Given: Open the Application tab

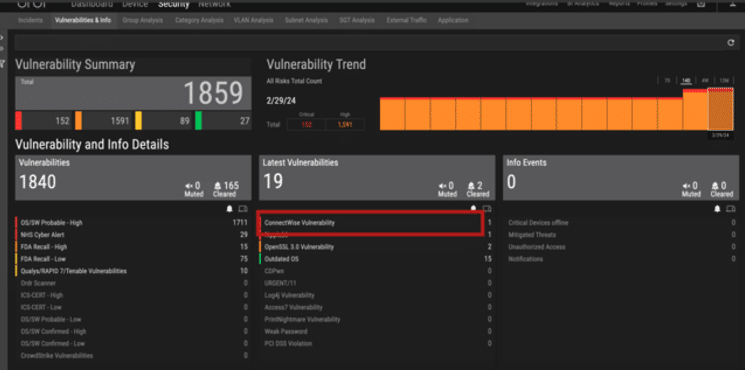Looking at the screenshot, I should coord(453,20).
